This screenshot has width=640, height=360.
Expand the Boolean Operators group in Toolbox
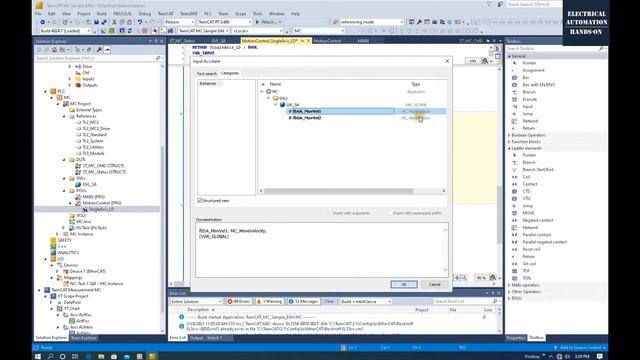point(509,135)
